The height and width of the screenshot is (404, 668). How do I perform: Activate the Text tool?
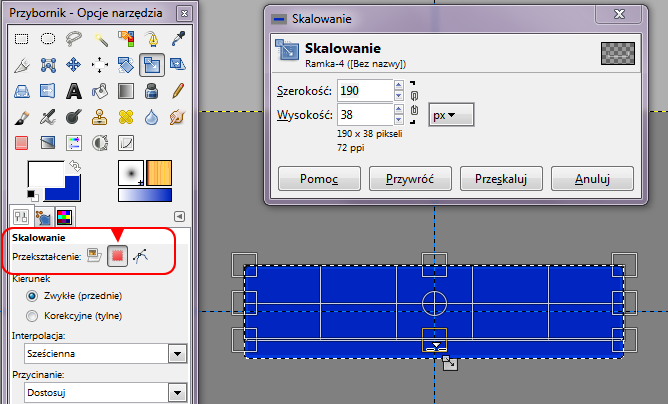tap(74, 91)
